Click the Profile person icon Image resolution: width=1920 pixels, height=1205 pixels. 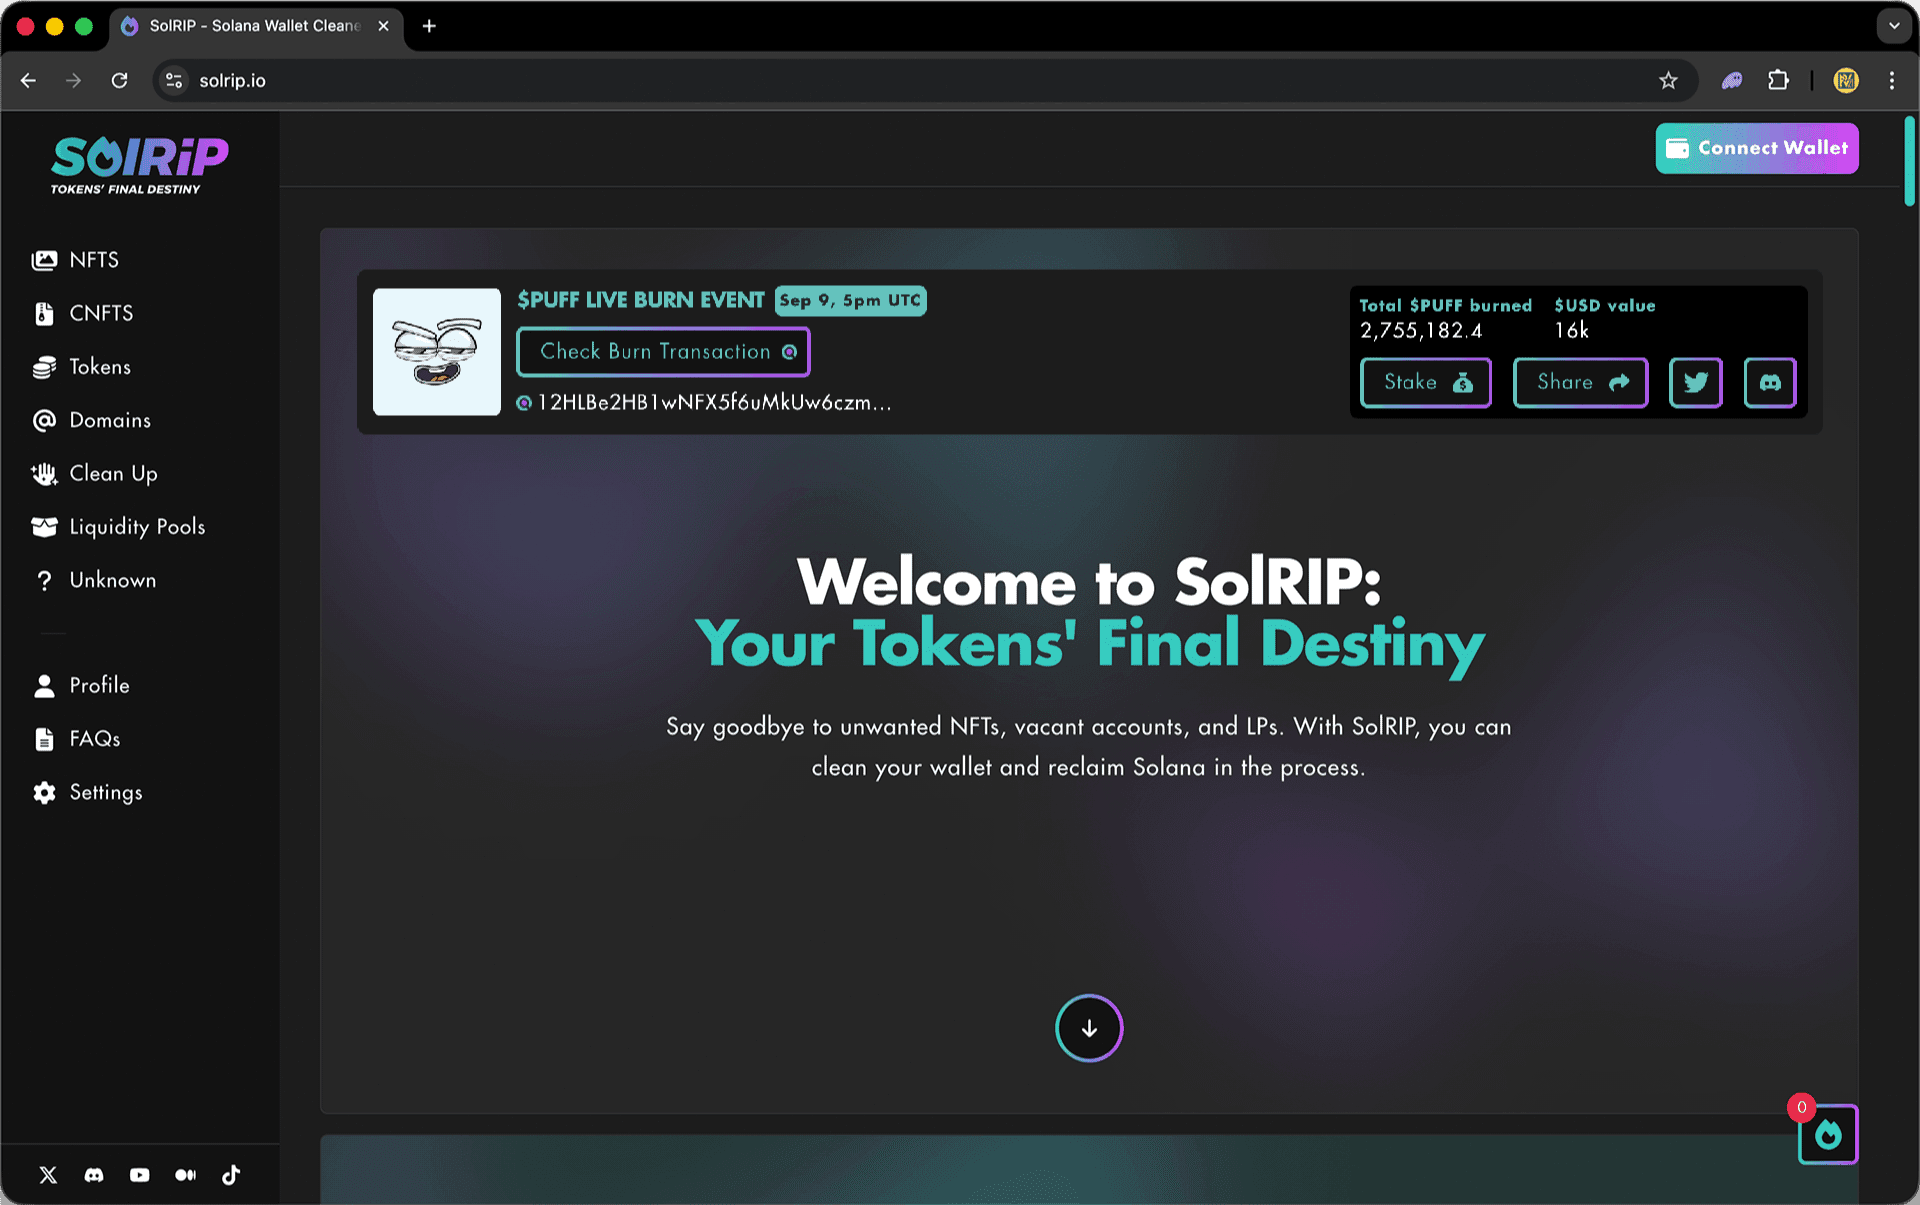click(44, 686)
